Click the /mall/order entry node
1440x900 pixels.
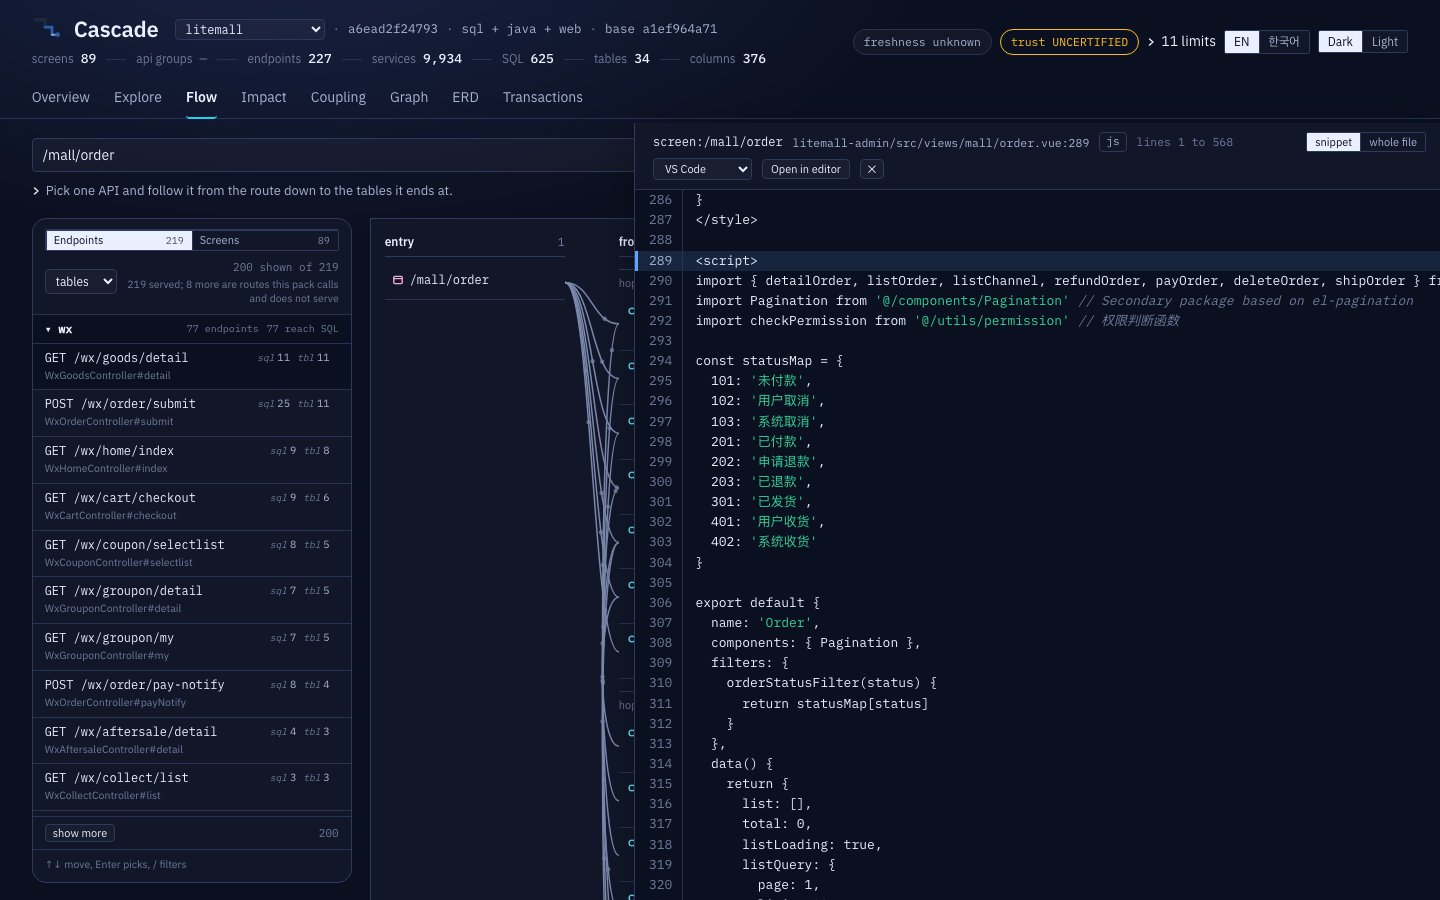[x=475, y=280]
